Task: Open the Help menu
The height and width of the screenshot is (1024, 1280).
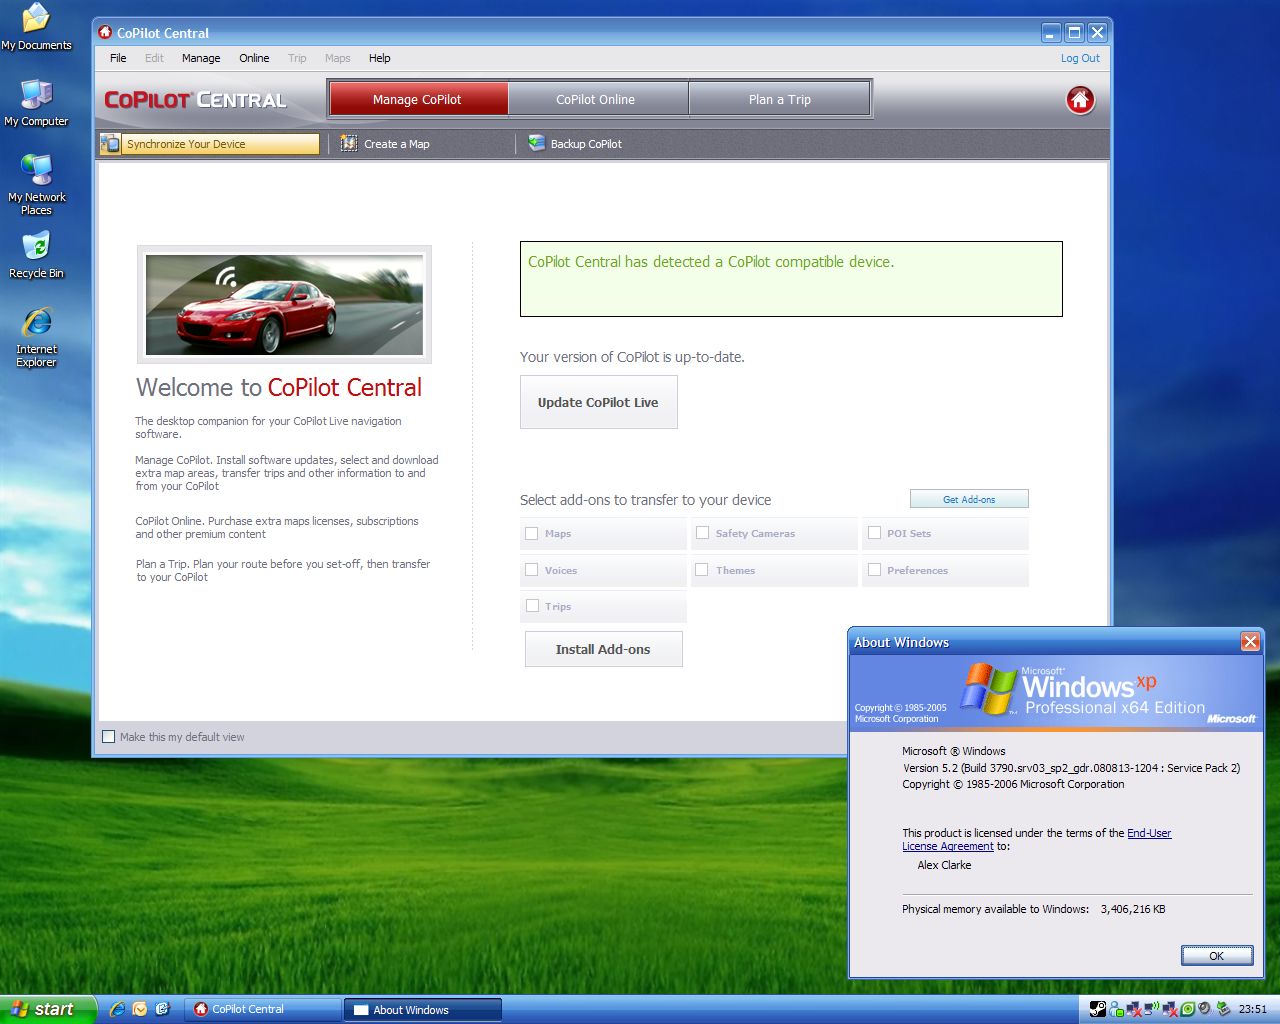Action: pyautogui.click(x=379, y=58)
